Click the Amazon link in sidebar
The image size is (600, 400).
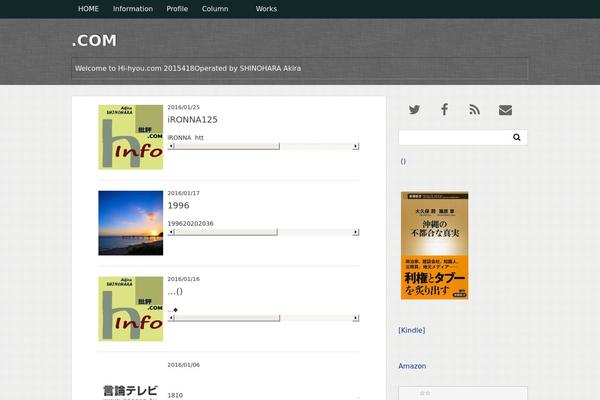[412, 366]
